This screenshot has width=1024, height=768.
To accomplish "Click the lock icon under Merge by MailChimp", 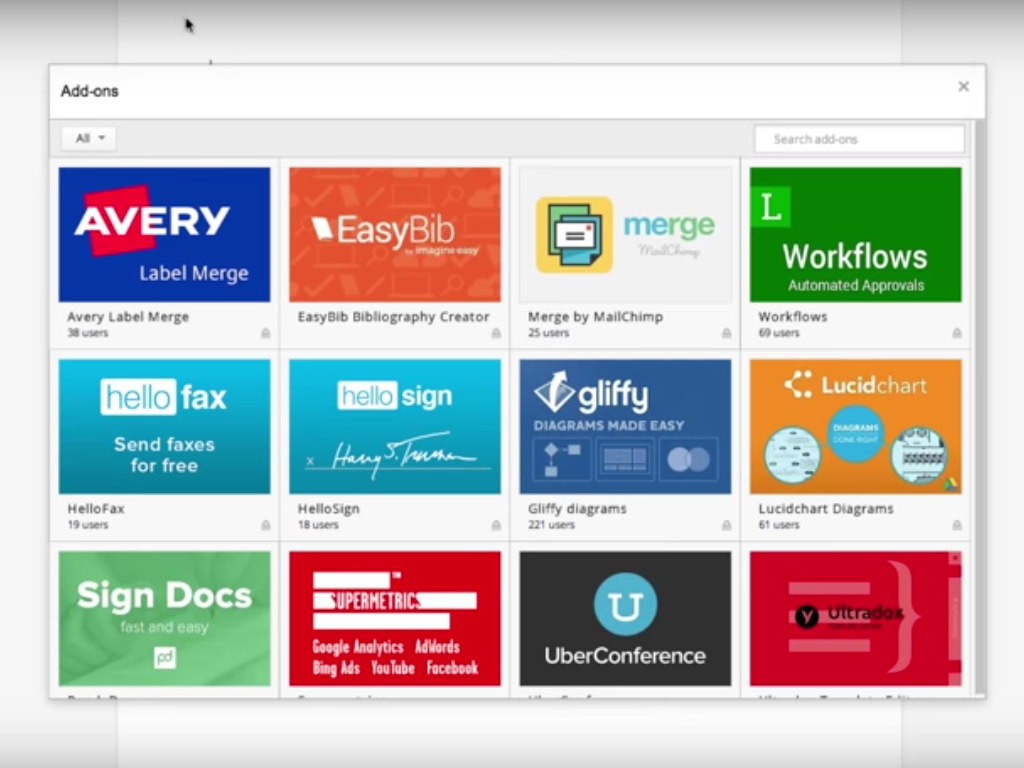I will [727, 333].
